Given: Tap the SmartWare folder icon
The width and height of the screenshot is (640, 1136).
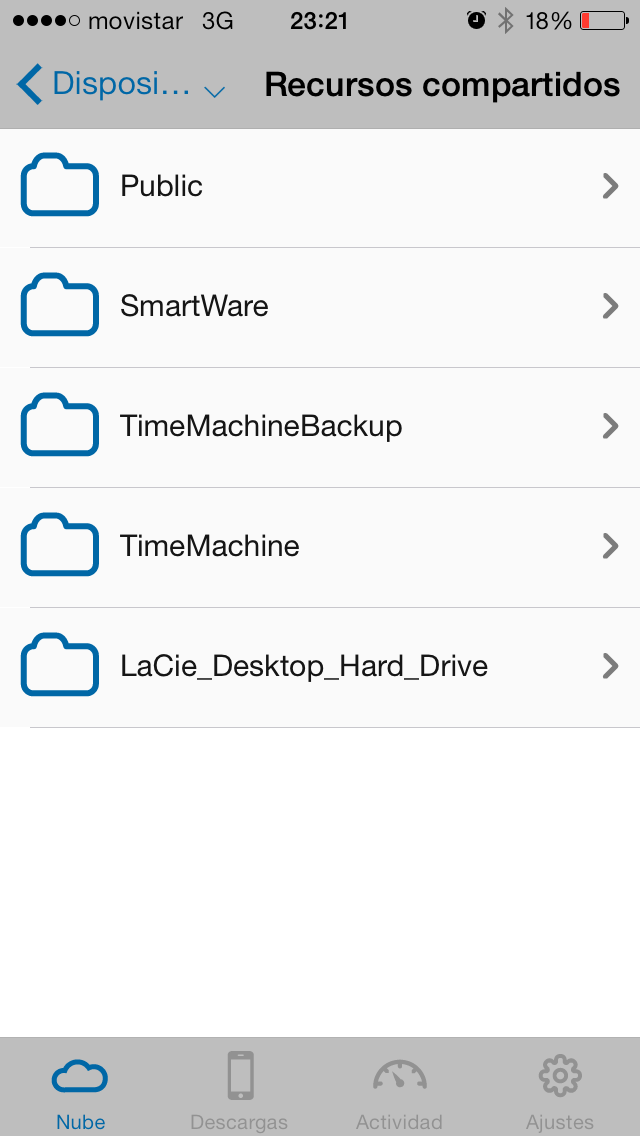Looking at the screenshot, I should tap(60, 306).
